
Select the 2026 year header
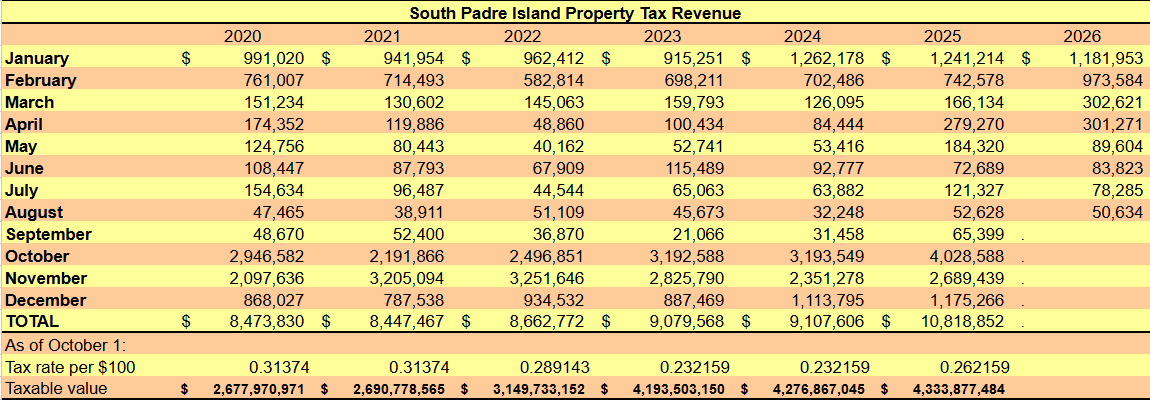[x=1083, y=36]
